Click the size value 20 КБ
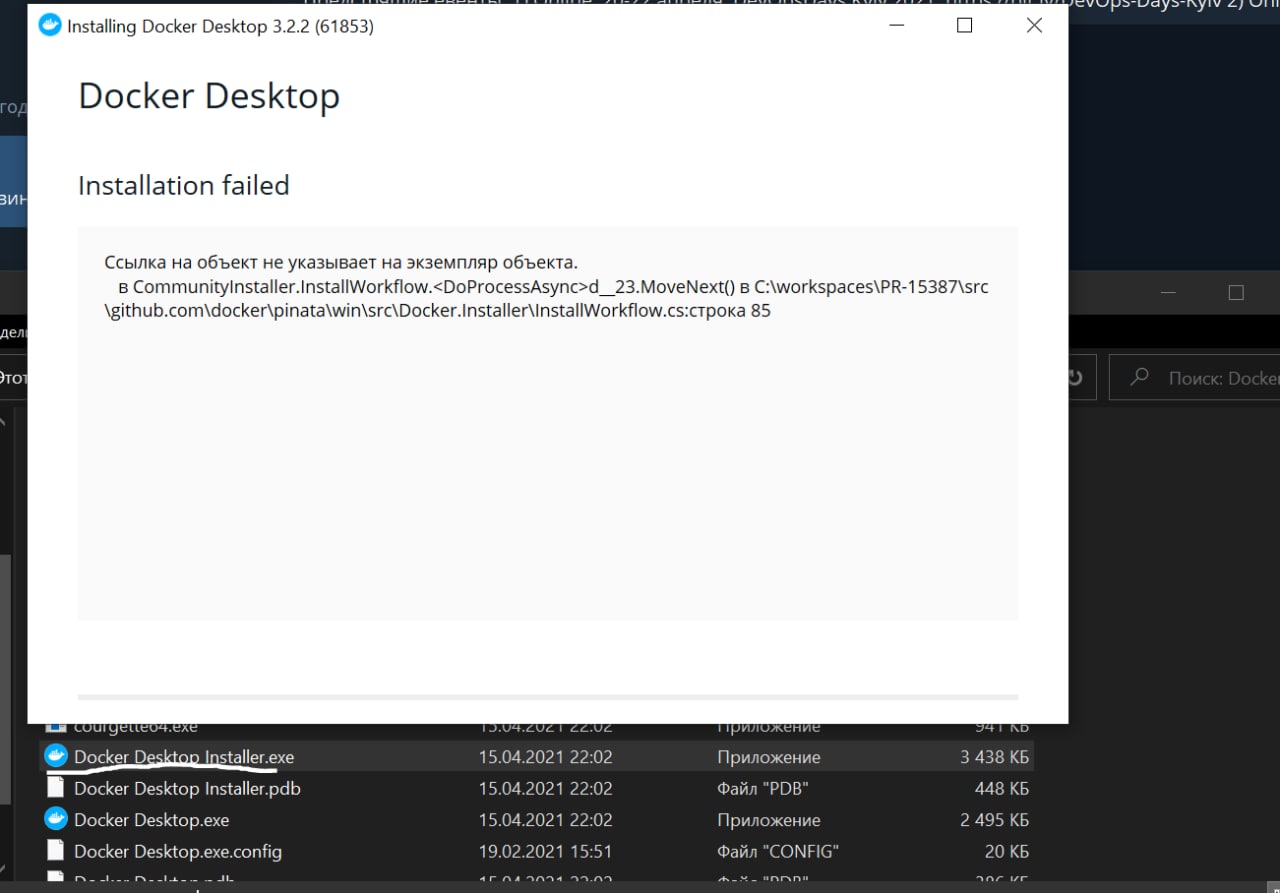The width and height of the screenshot is (1280, 893). click(1008, 851)
